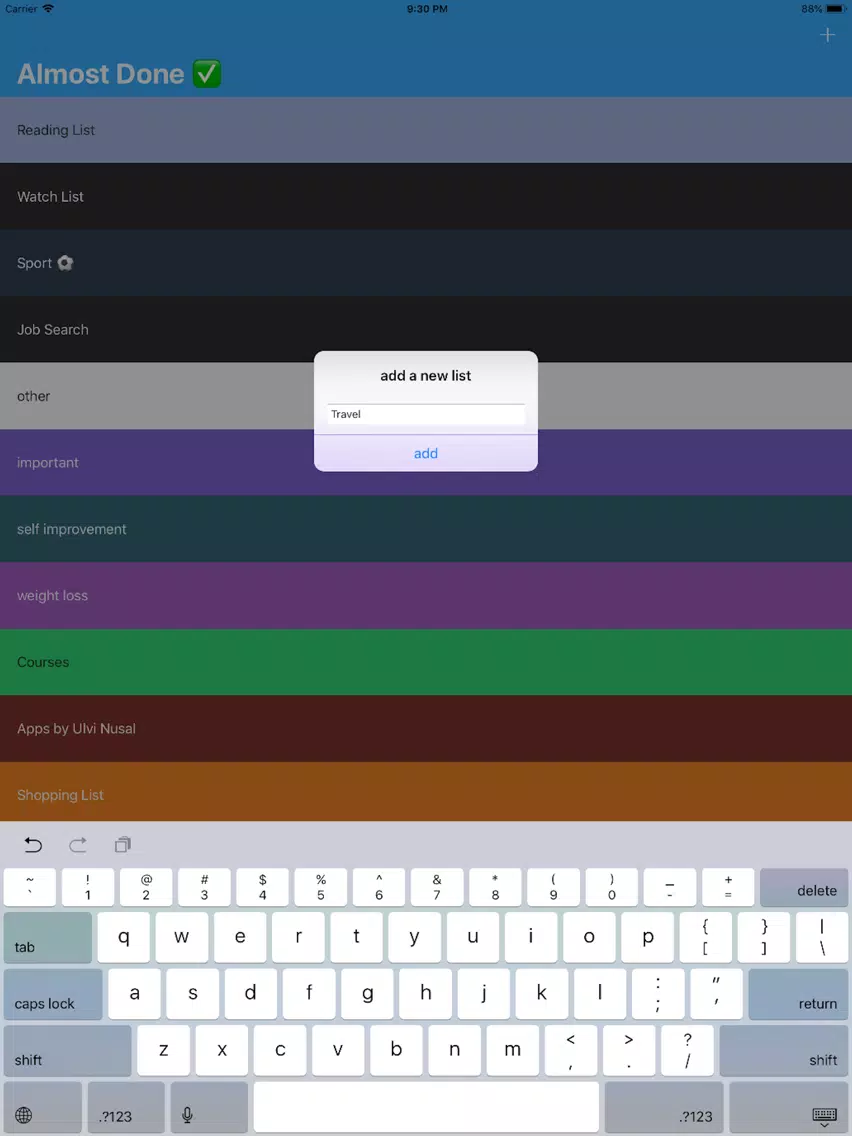Toggle the caps lock key
Image resolution: width=852 pixels, height=1136 pixels.
[x=53, y=994]
